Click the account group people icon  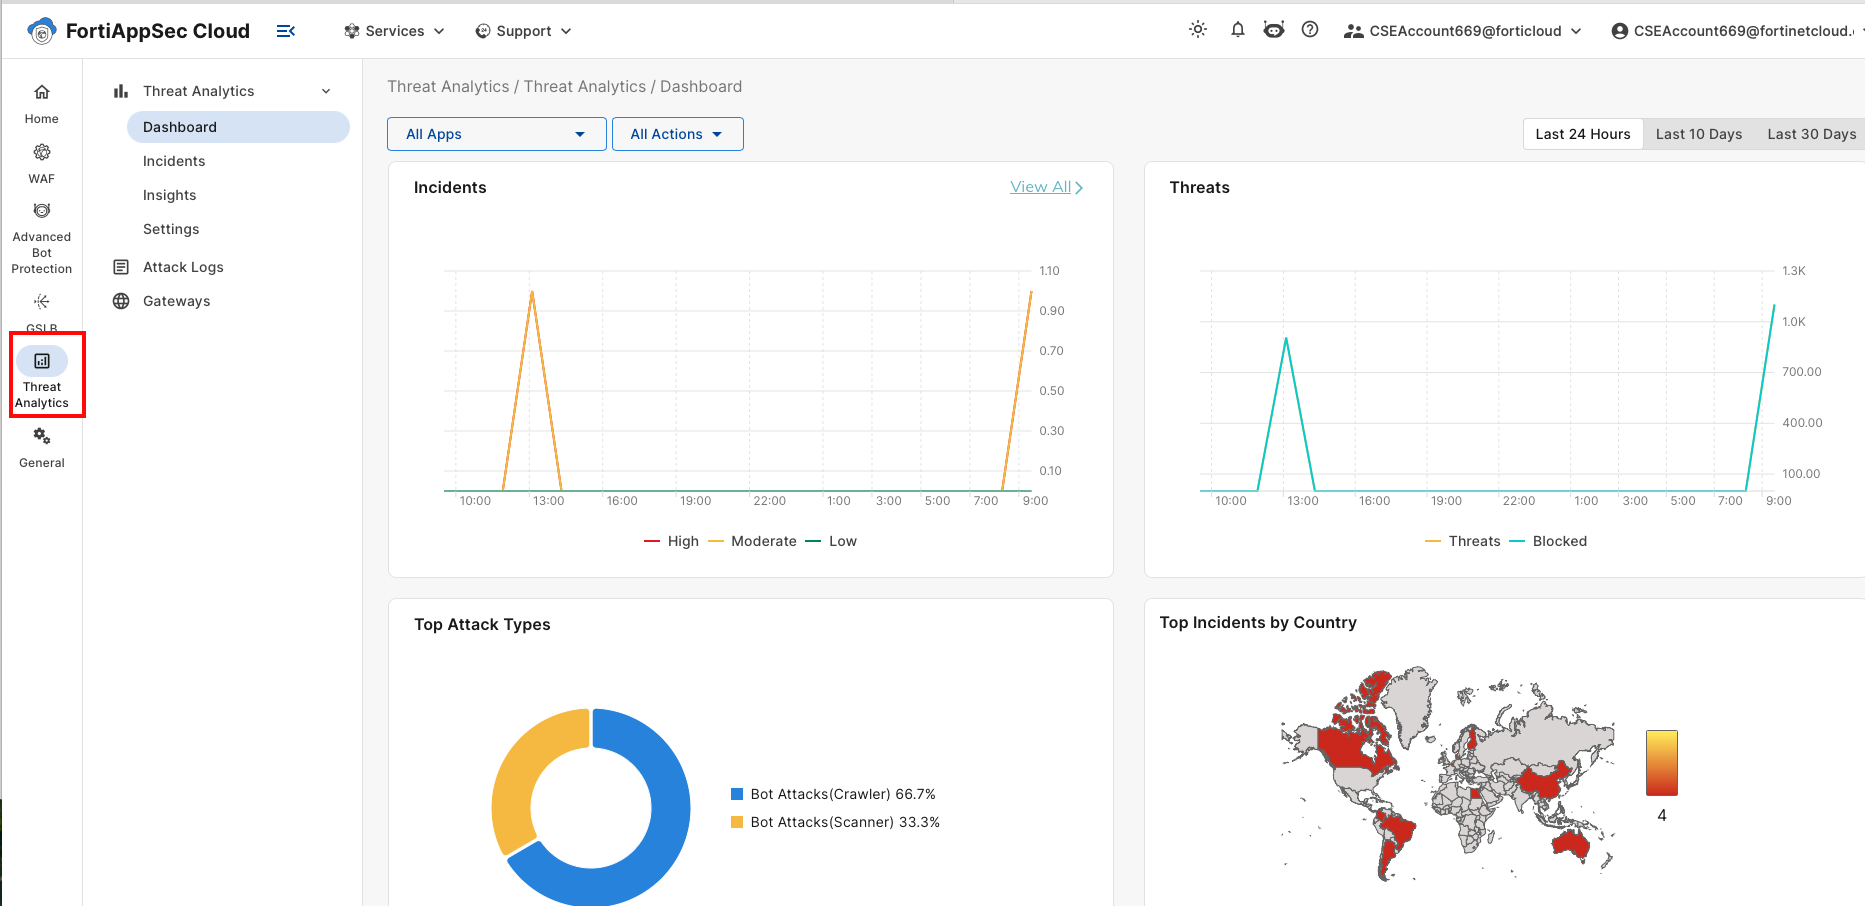click(1354, 31)
